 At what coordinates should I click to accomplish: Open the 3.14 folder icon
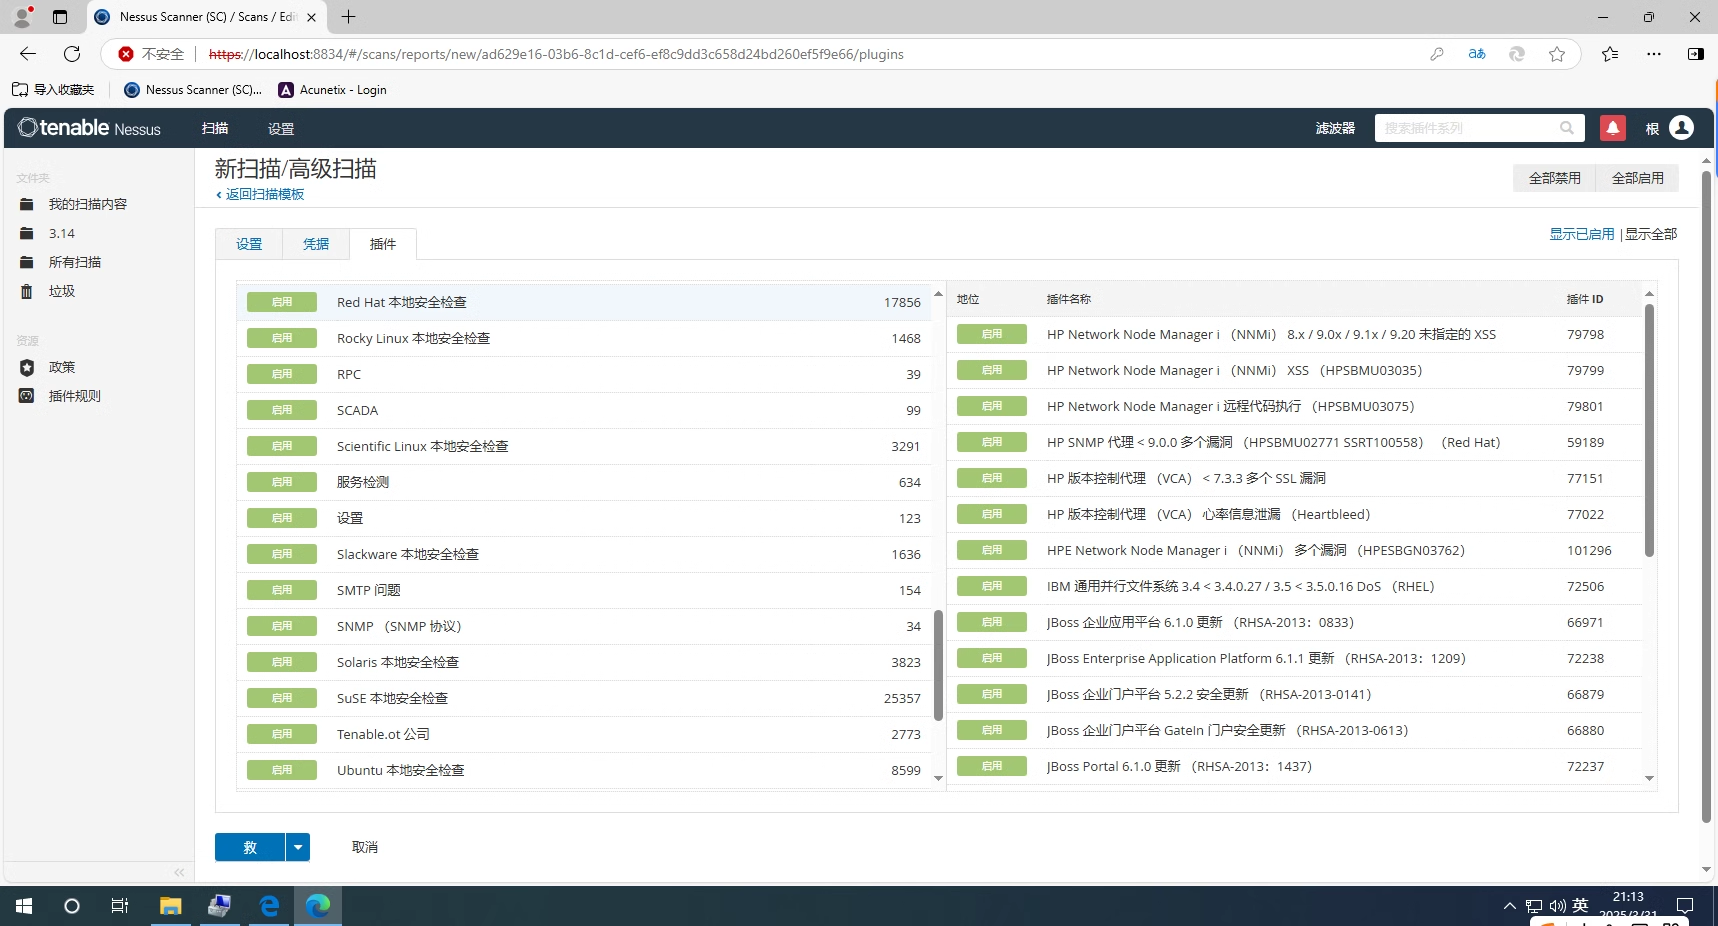(27, 233)
